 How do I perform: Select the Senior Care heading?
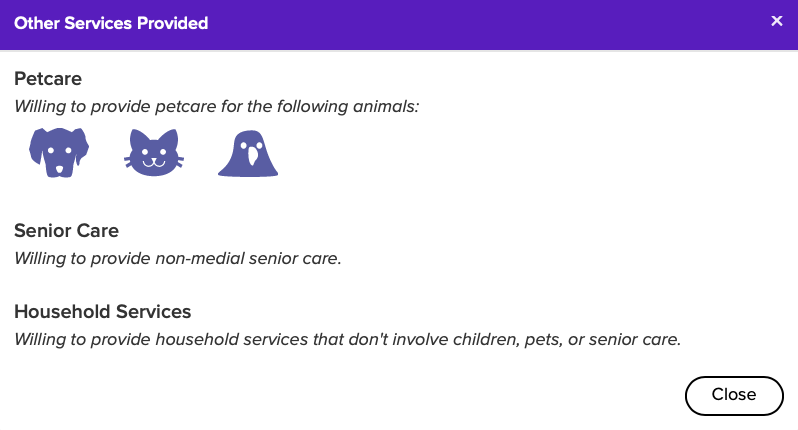[x=66, y=231]
